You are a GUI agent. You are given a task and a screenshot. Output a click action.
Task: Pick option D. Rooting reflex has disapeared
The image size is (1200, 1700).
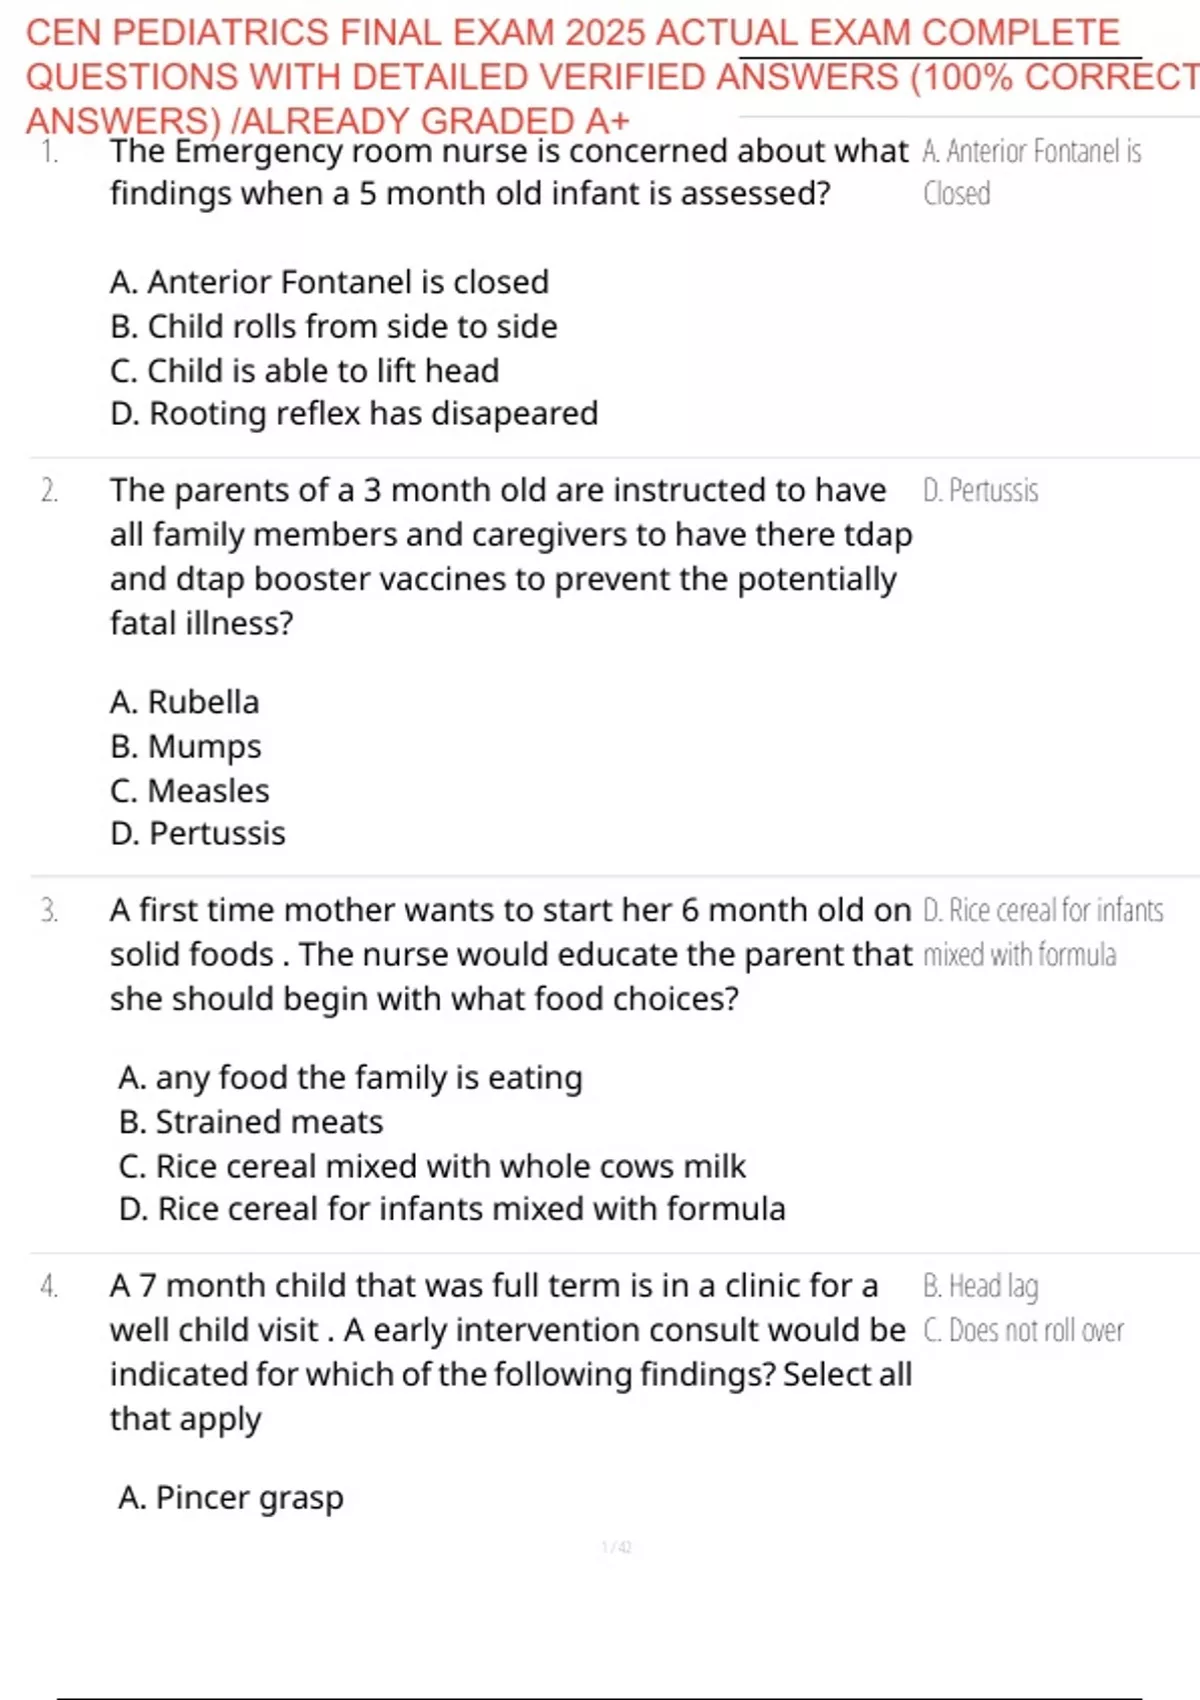[x=354, y=413]
